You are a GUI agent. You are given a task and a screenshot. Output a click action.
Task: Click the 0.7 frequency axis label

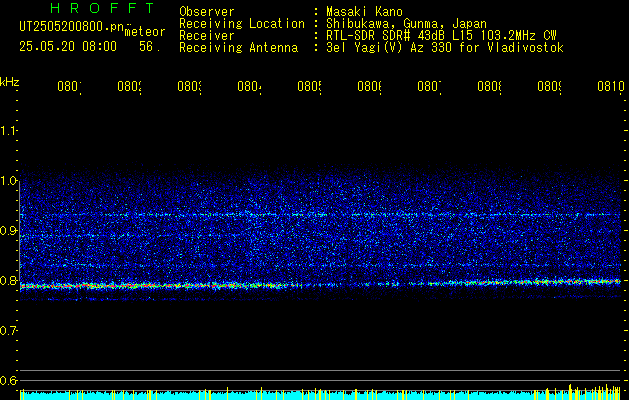click(x=8, y=330)
